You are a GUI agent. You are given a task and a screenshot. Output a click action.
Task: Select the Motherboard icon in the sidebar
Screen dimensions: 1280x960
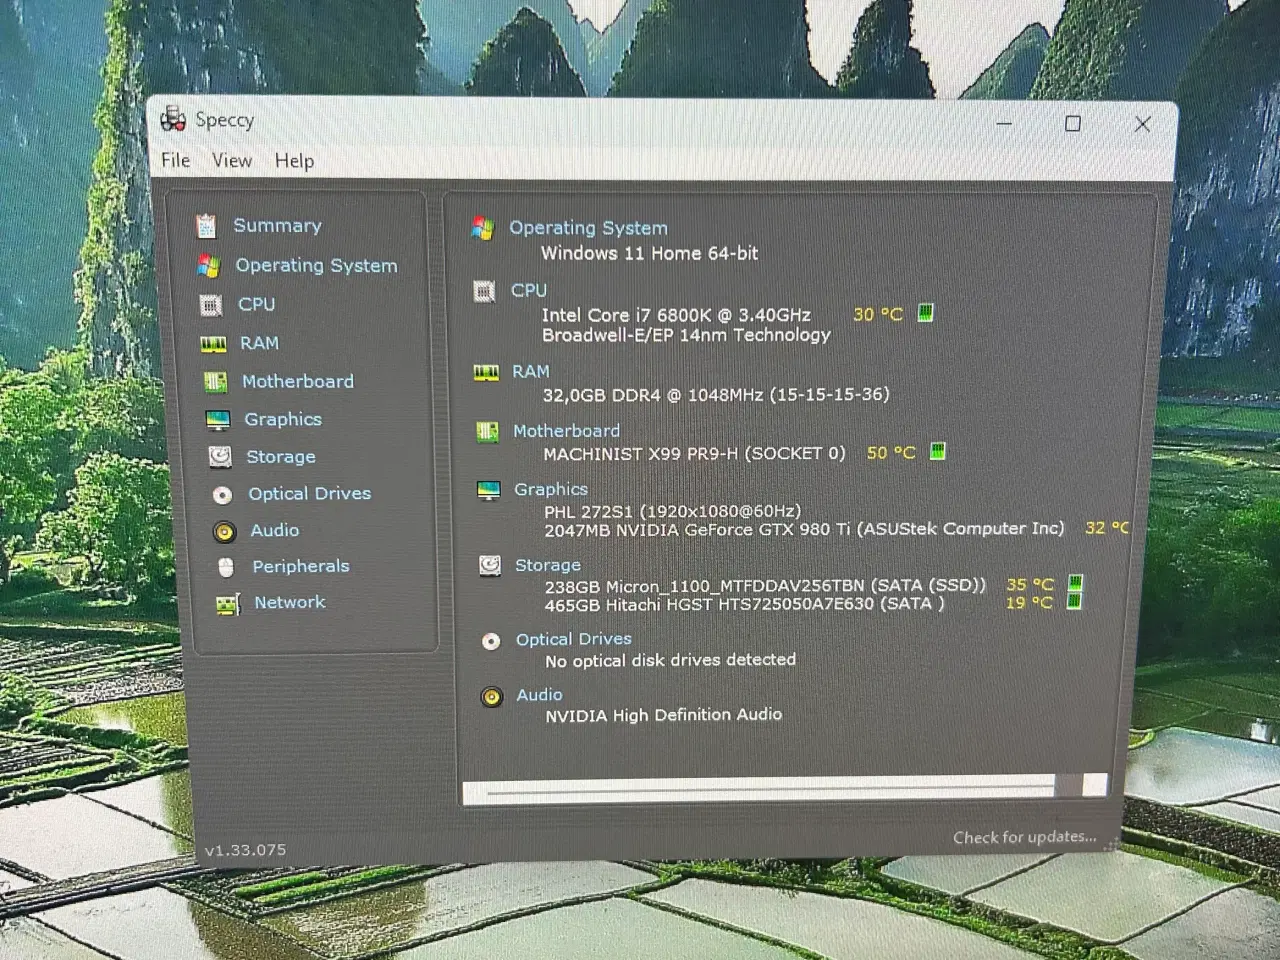point(217,382)
